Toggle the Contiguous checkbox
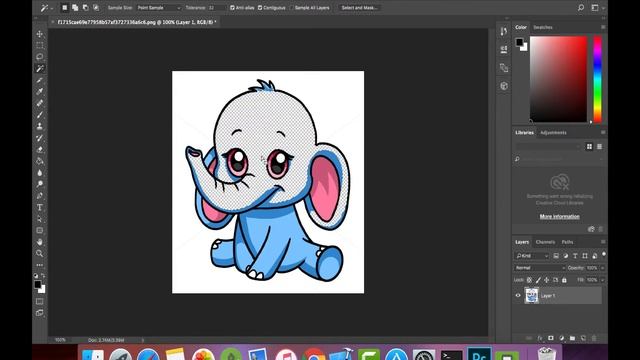The width and height of the screenshot is (640, 360). pyautogui.click(x=260, y=8)
